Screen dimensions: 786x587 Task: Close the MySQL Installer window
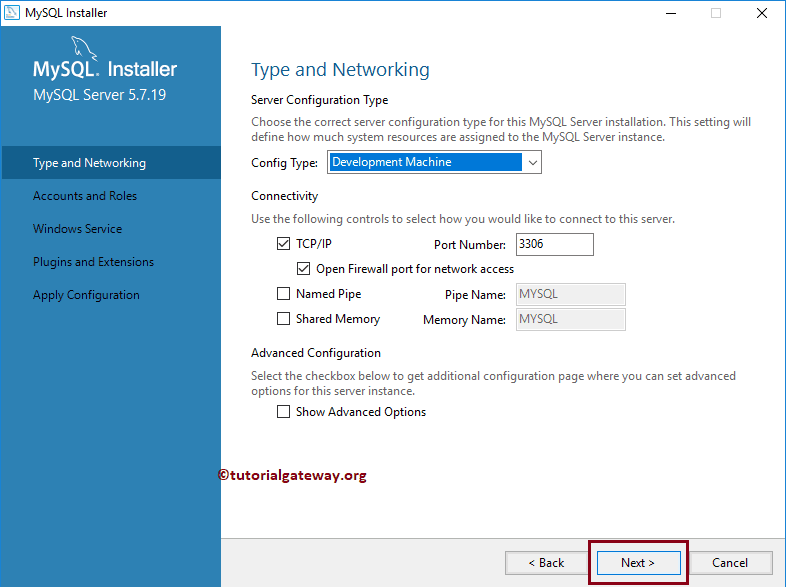coord(761,13)
